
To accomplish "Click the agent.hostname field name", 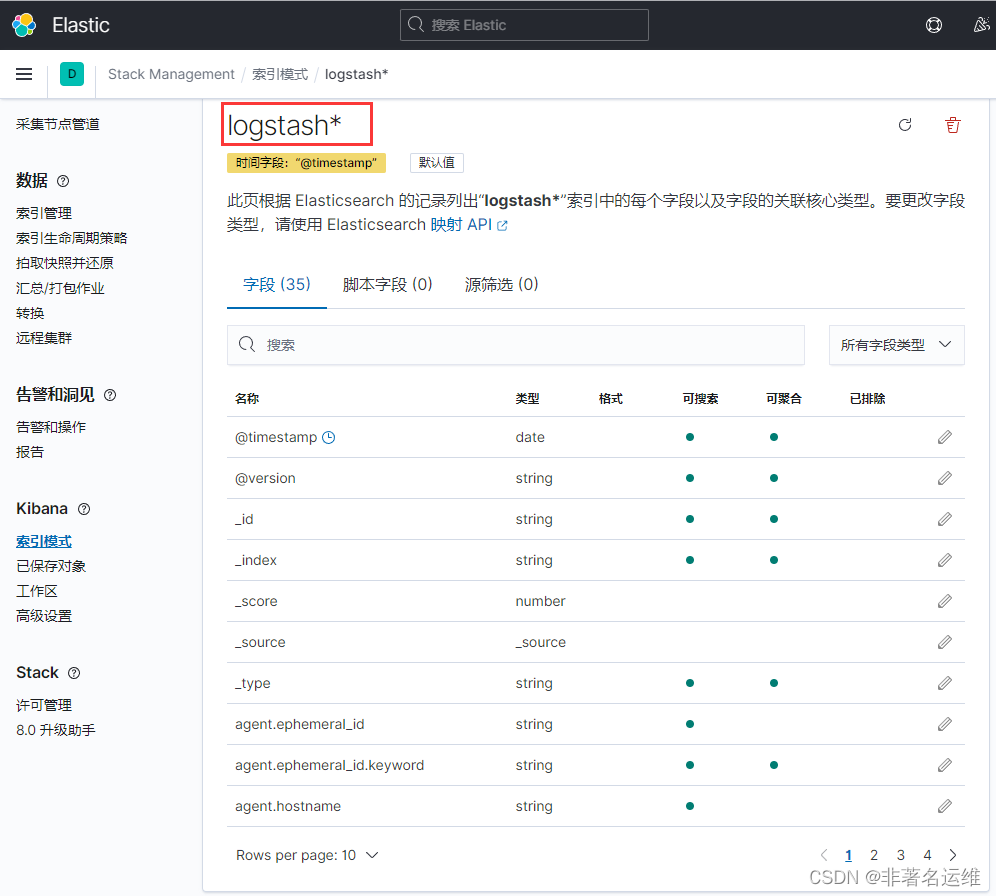I will tap(288, 806).
